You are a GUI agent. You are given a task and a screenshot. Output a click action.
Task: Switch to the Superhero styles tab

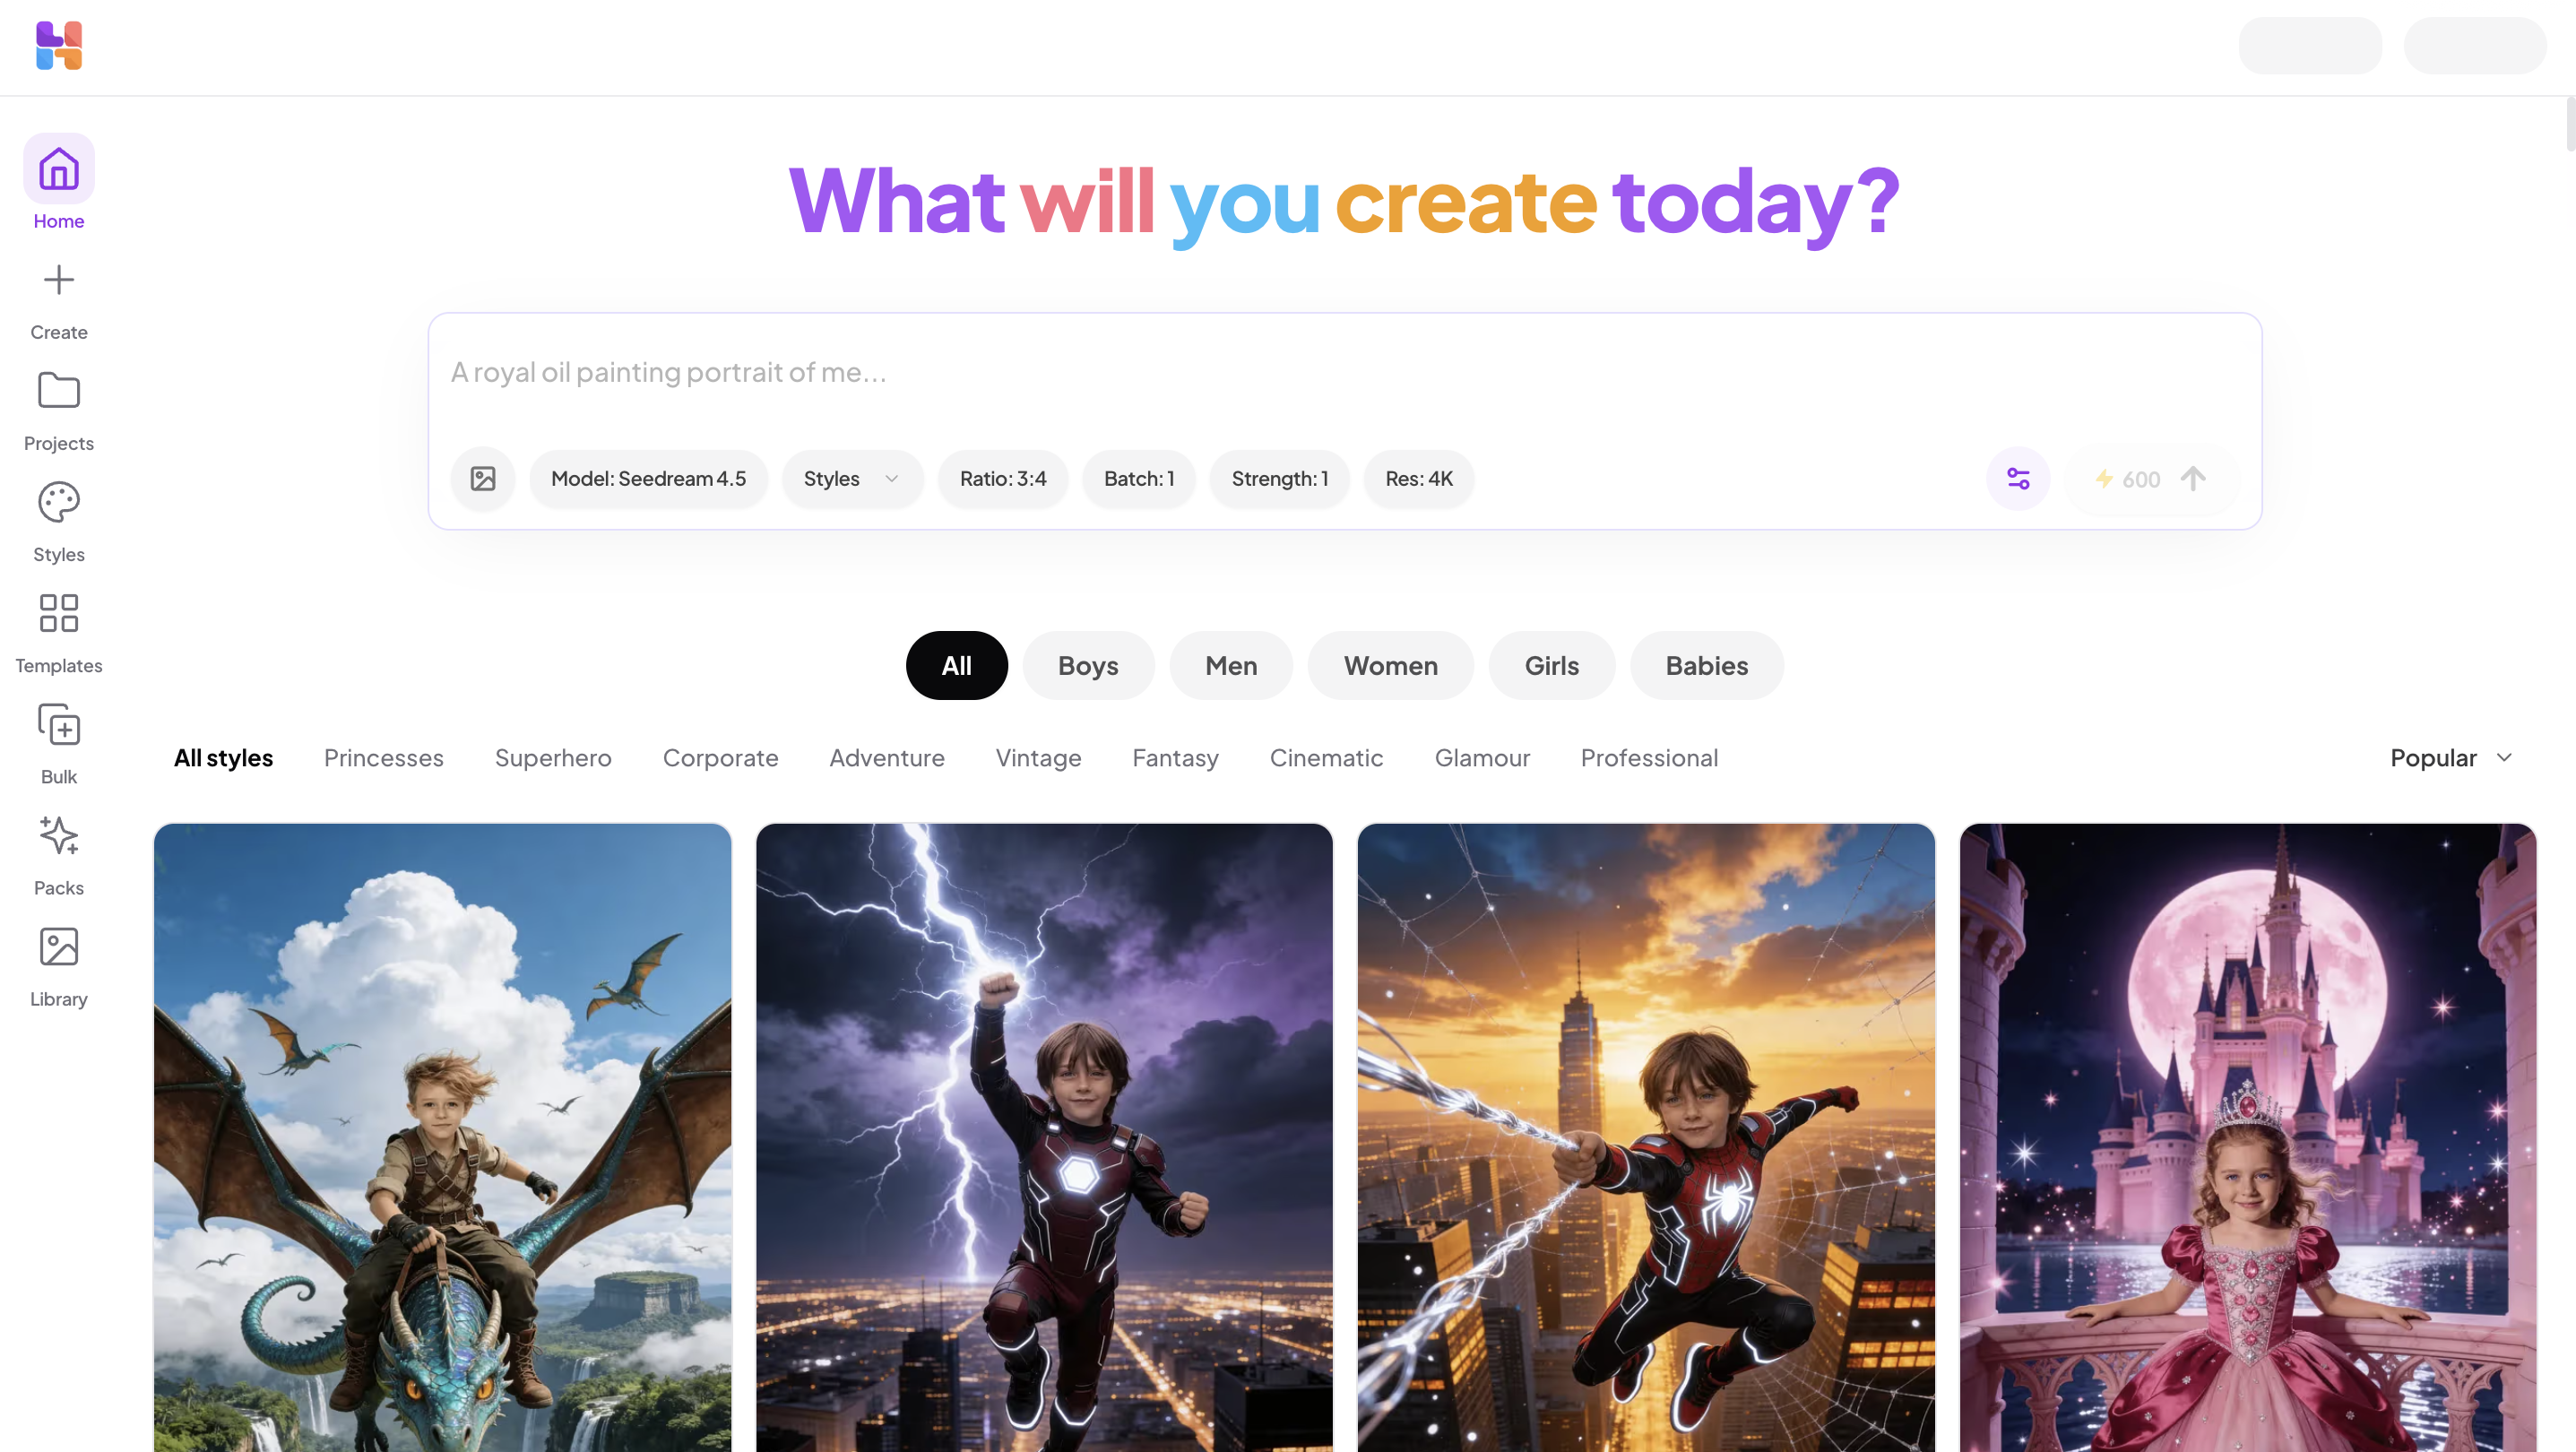(553, 758)
